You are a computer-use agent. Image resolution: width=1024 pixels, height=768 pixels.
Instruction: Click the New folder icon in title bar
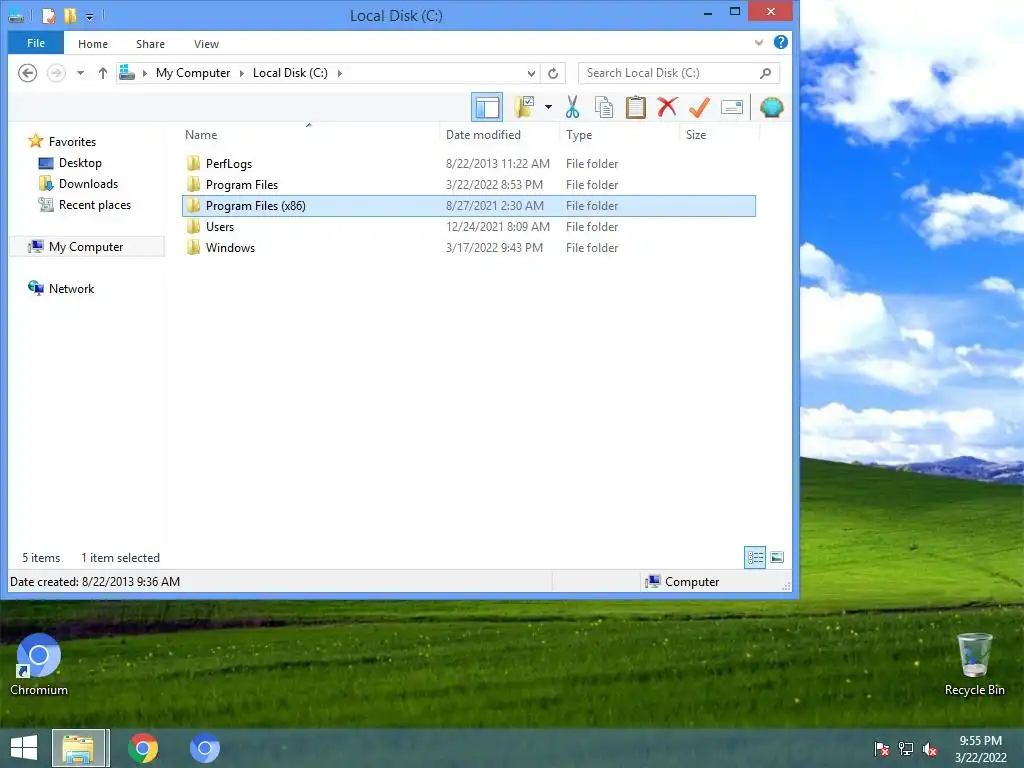tap(69, 15)
